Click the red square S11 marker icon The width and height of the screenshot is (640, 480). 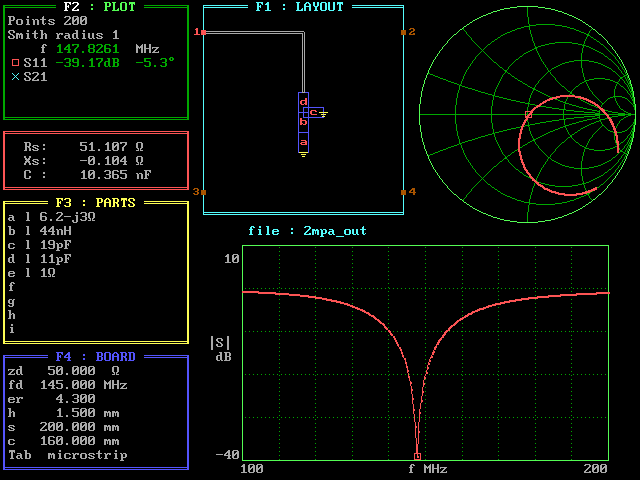15,62
